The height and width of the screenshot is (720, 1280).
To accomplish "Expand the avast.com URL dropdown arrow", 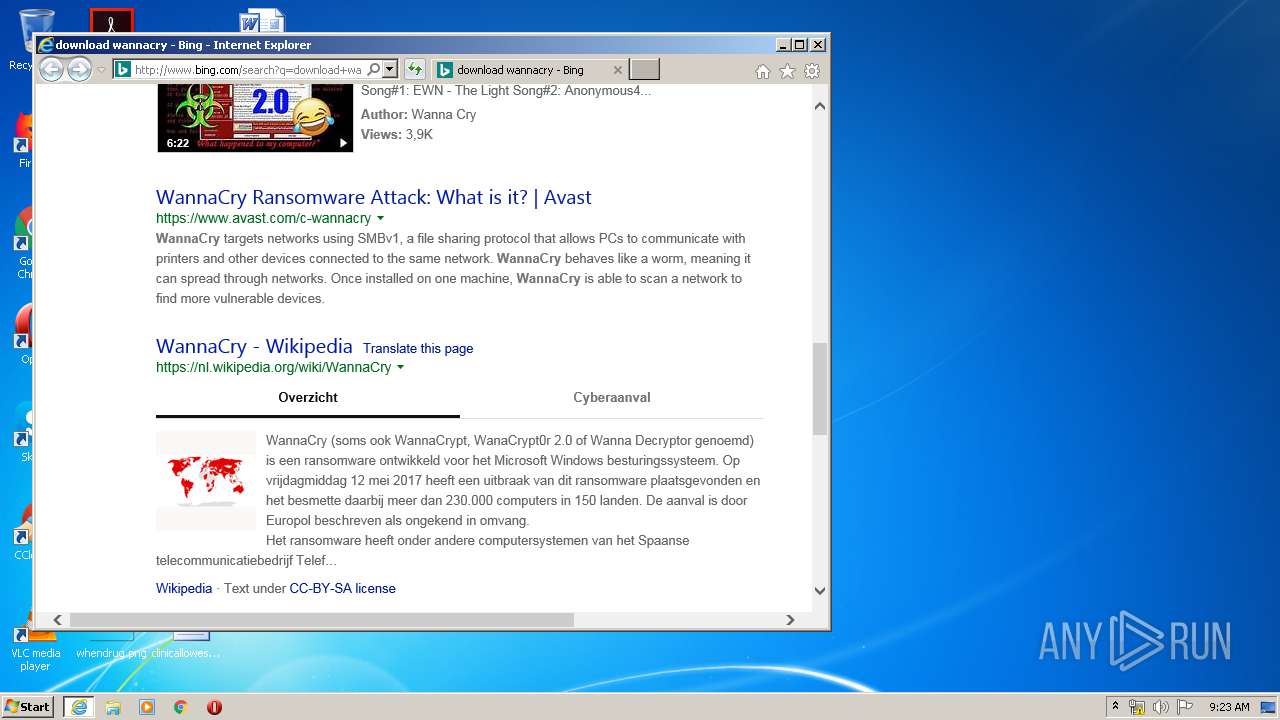I will point(380,218).
